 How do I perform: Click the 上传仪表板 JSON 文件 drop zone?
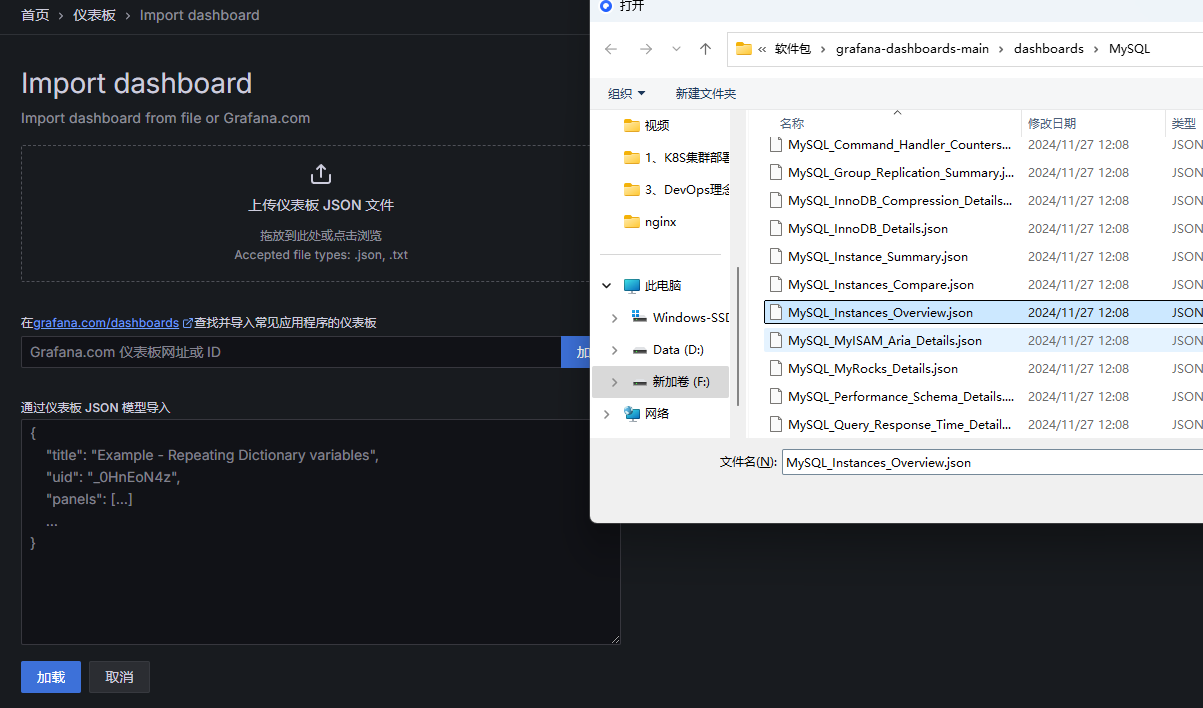(320, 214)
